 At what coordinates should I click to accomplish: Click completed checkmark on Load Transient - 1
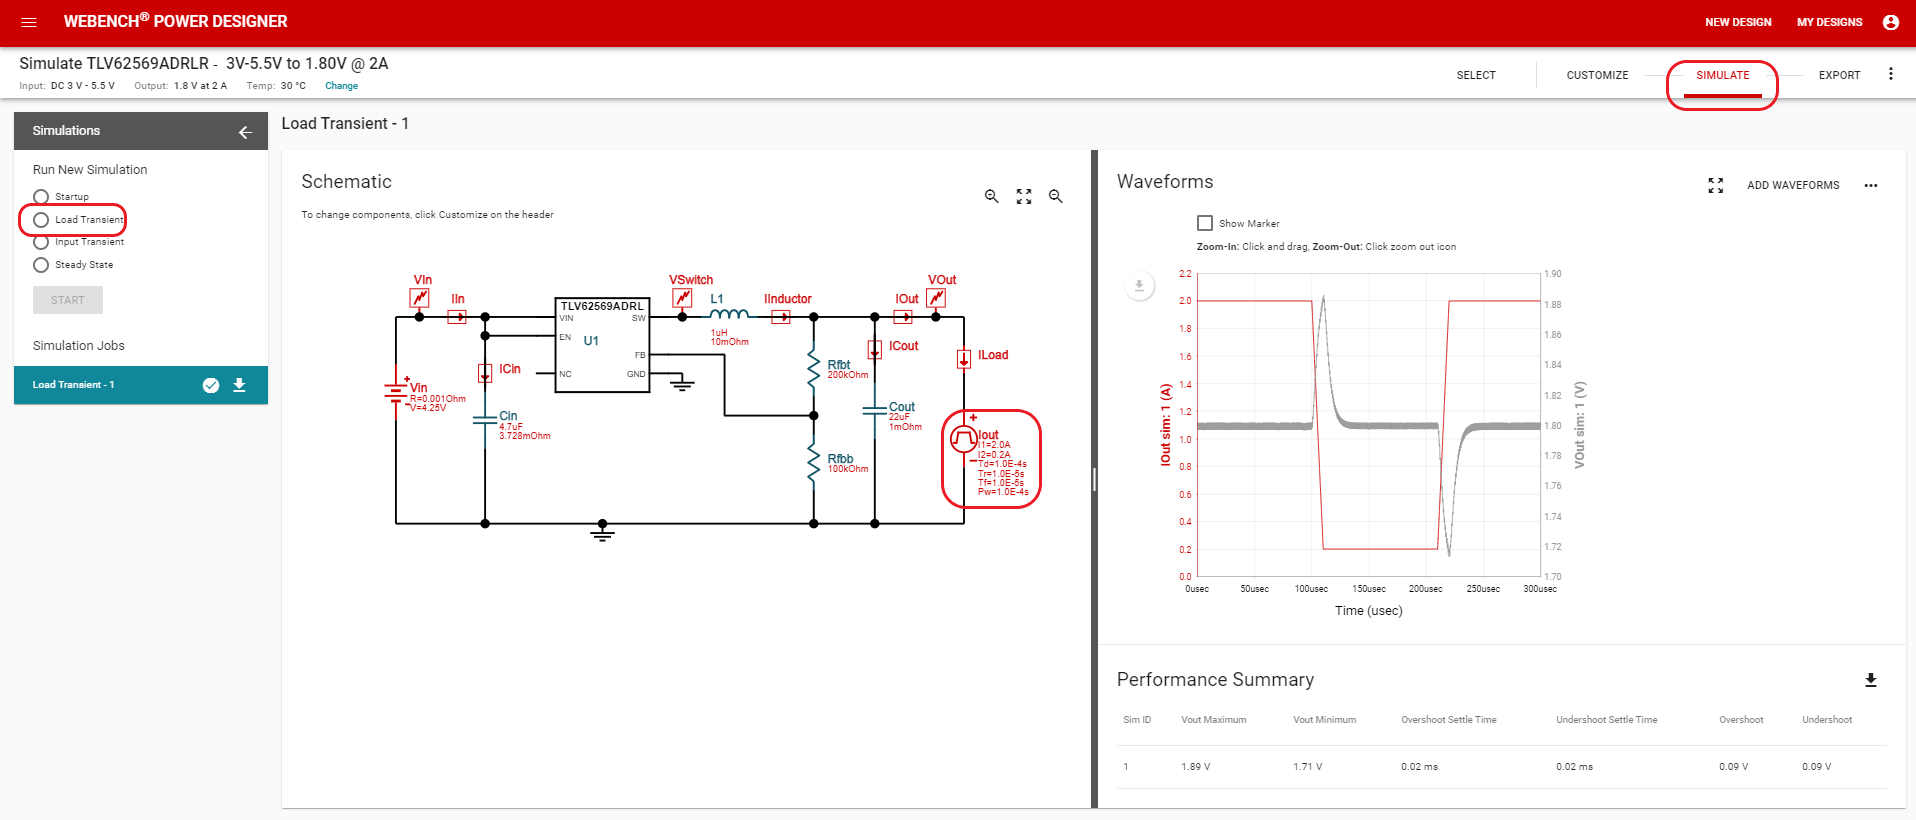coord(211,385)
